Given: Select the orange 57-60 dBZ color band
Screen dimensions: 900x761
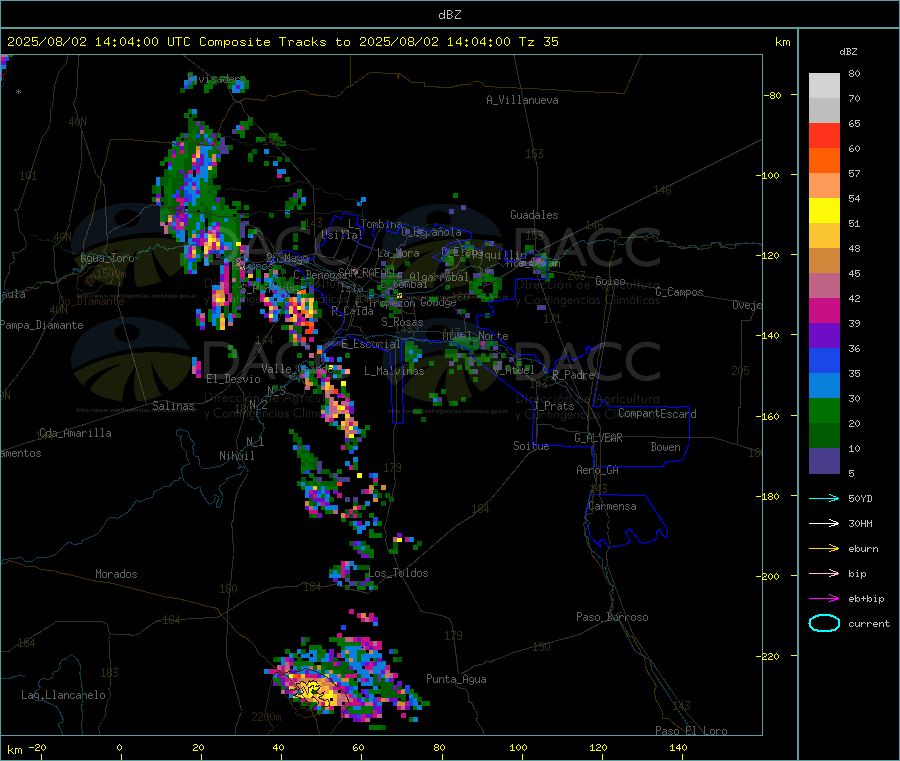Looking at the screenshot, I should (824, 161).
